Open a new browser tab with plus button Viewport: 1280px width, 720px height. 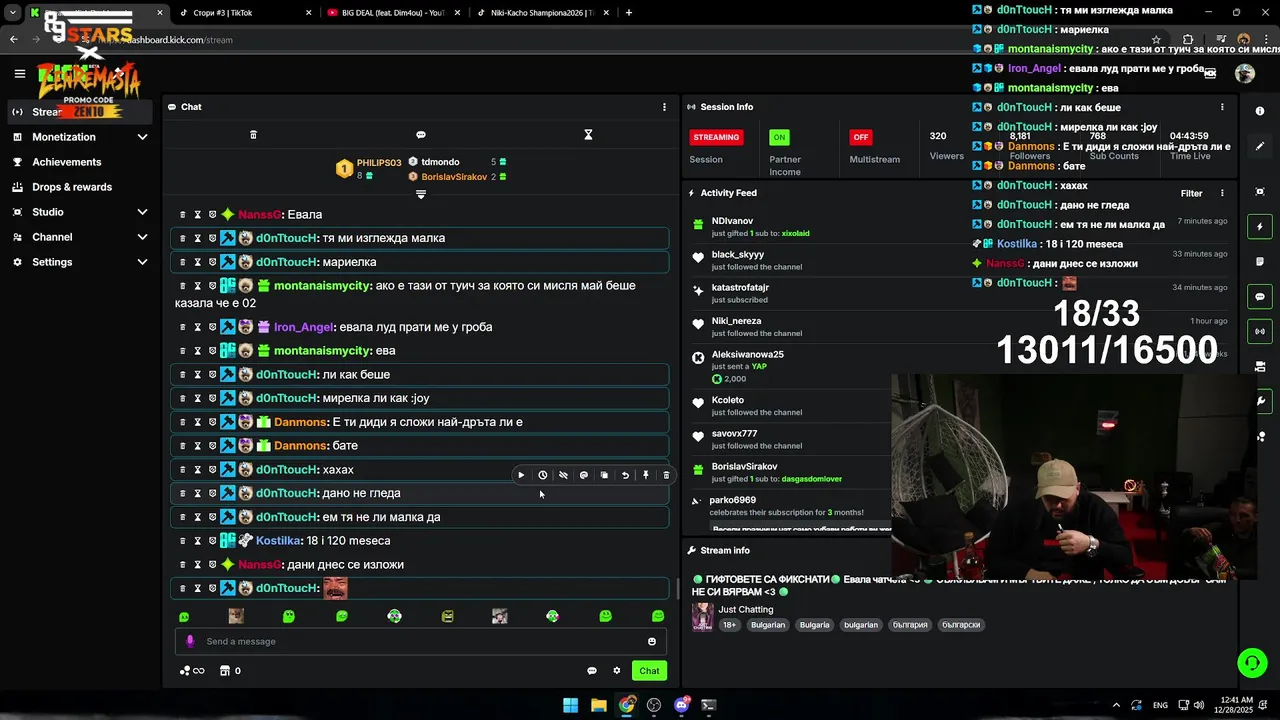[x=629, y=13]
